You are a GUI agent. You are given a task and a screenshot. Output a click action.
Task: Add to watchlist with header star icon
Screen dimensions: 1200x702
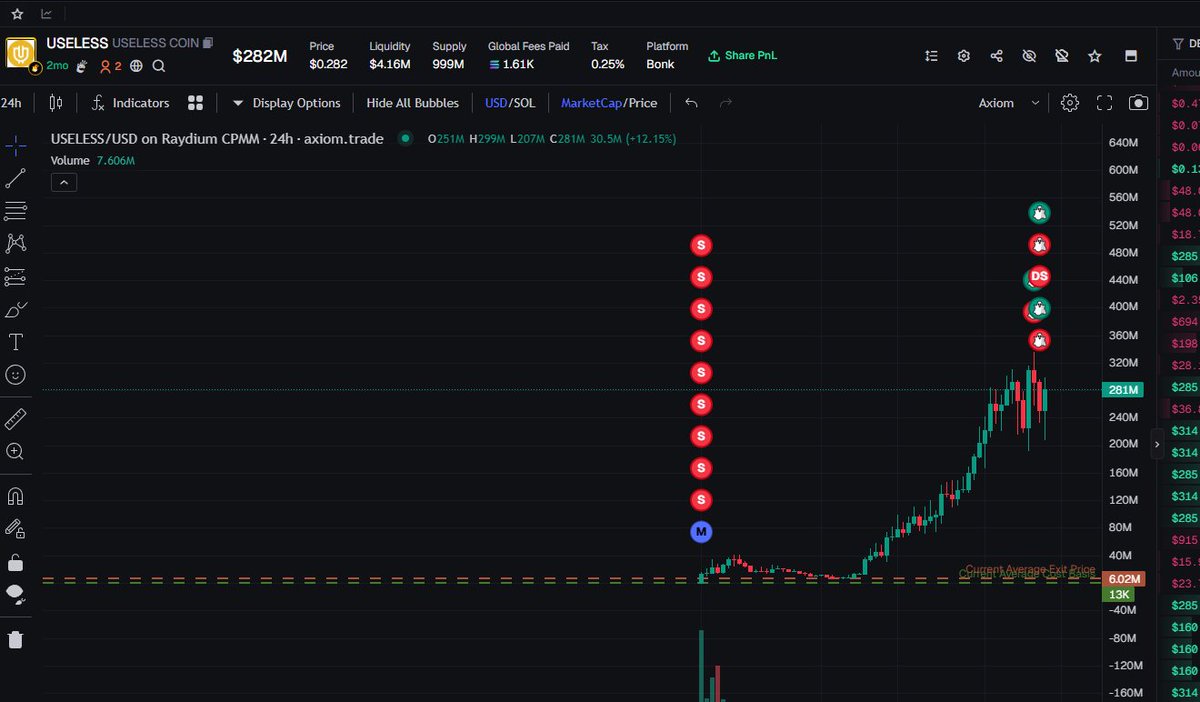(1095, 56)
